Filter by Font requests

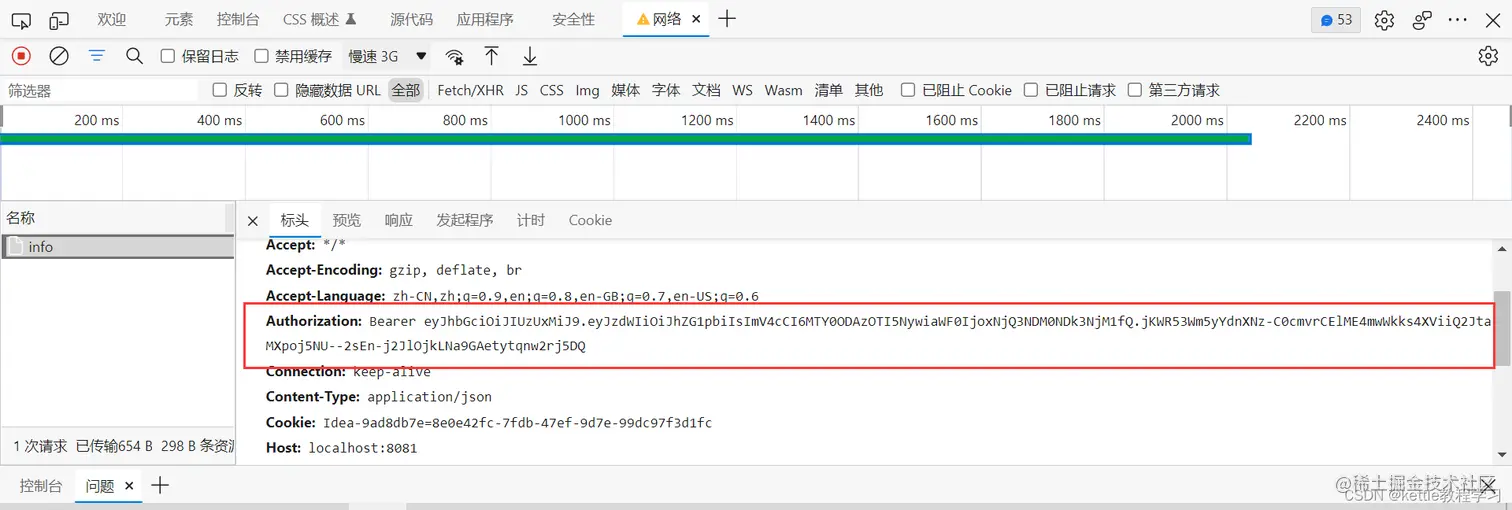tap(666, 90)
